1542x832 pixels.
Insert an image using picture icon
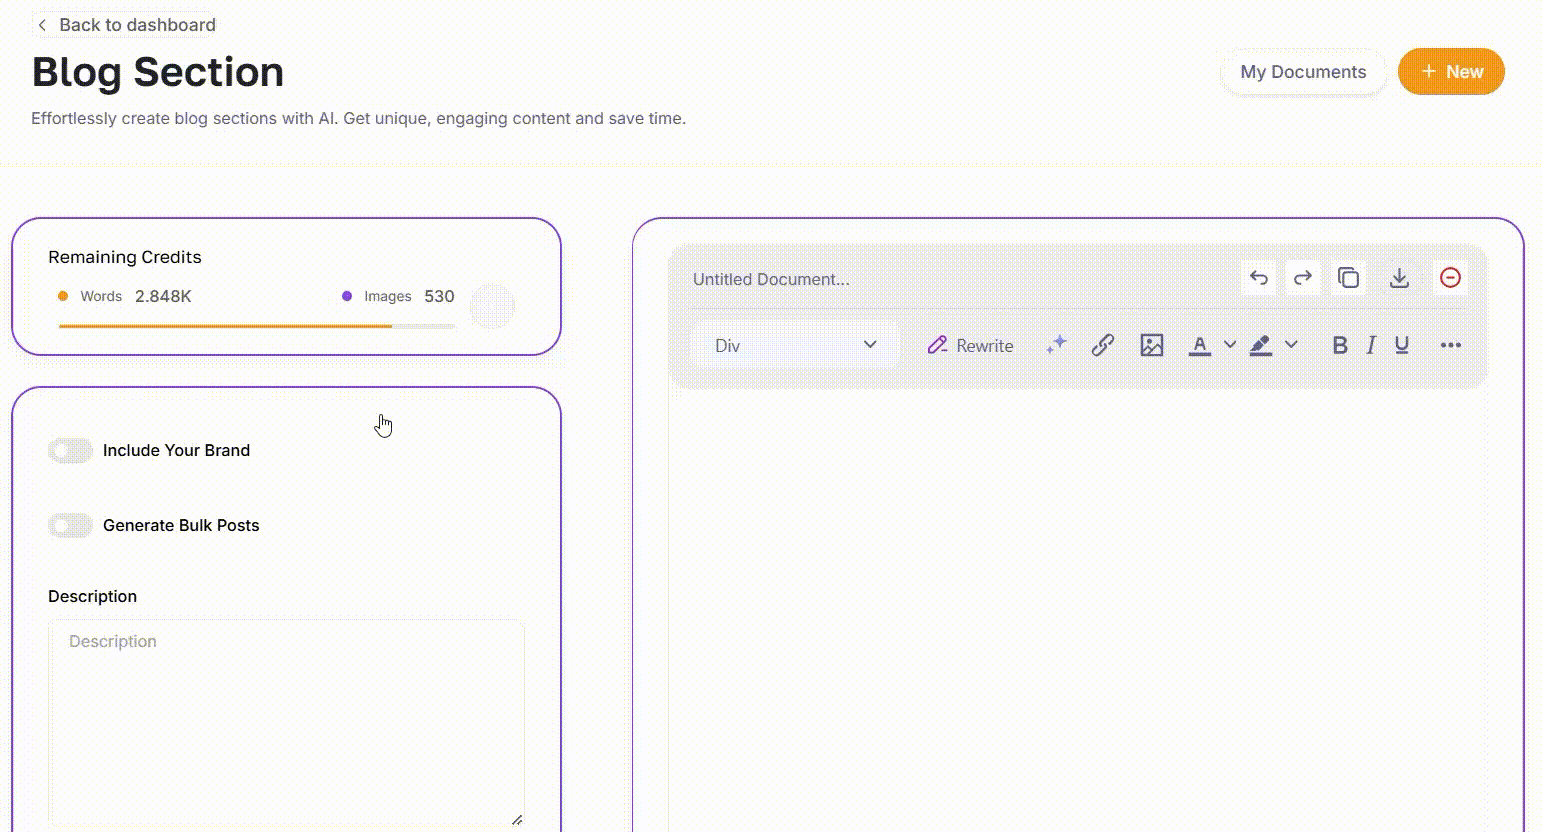(1151, 345)
